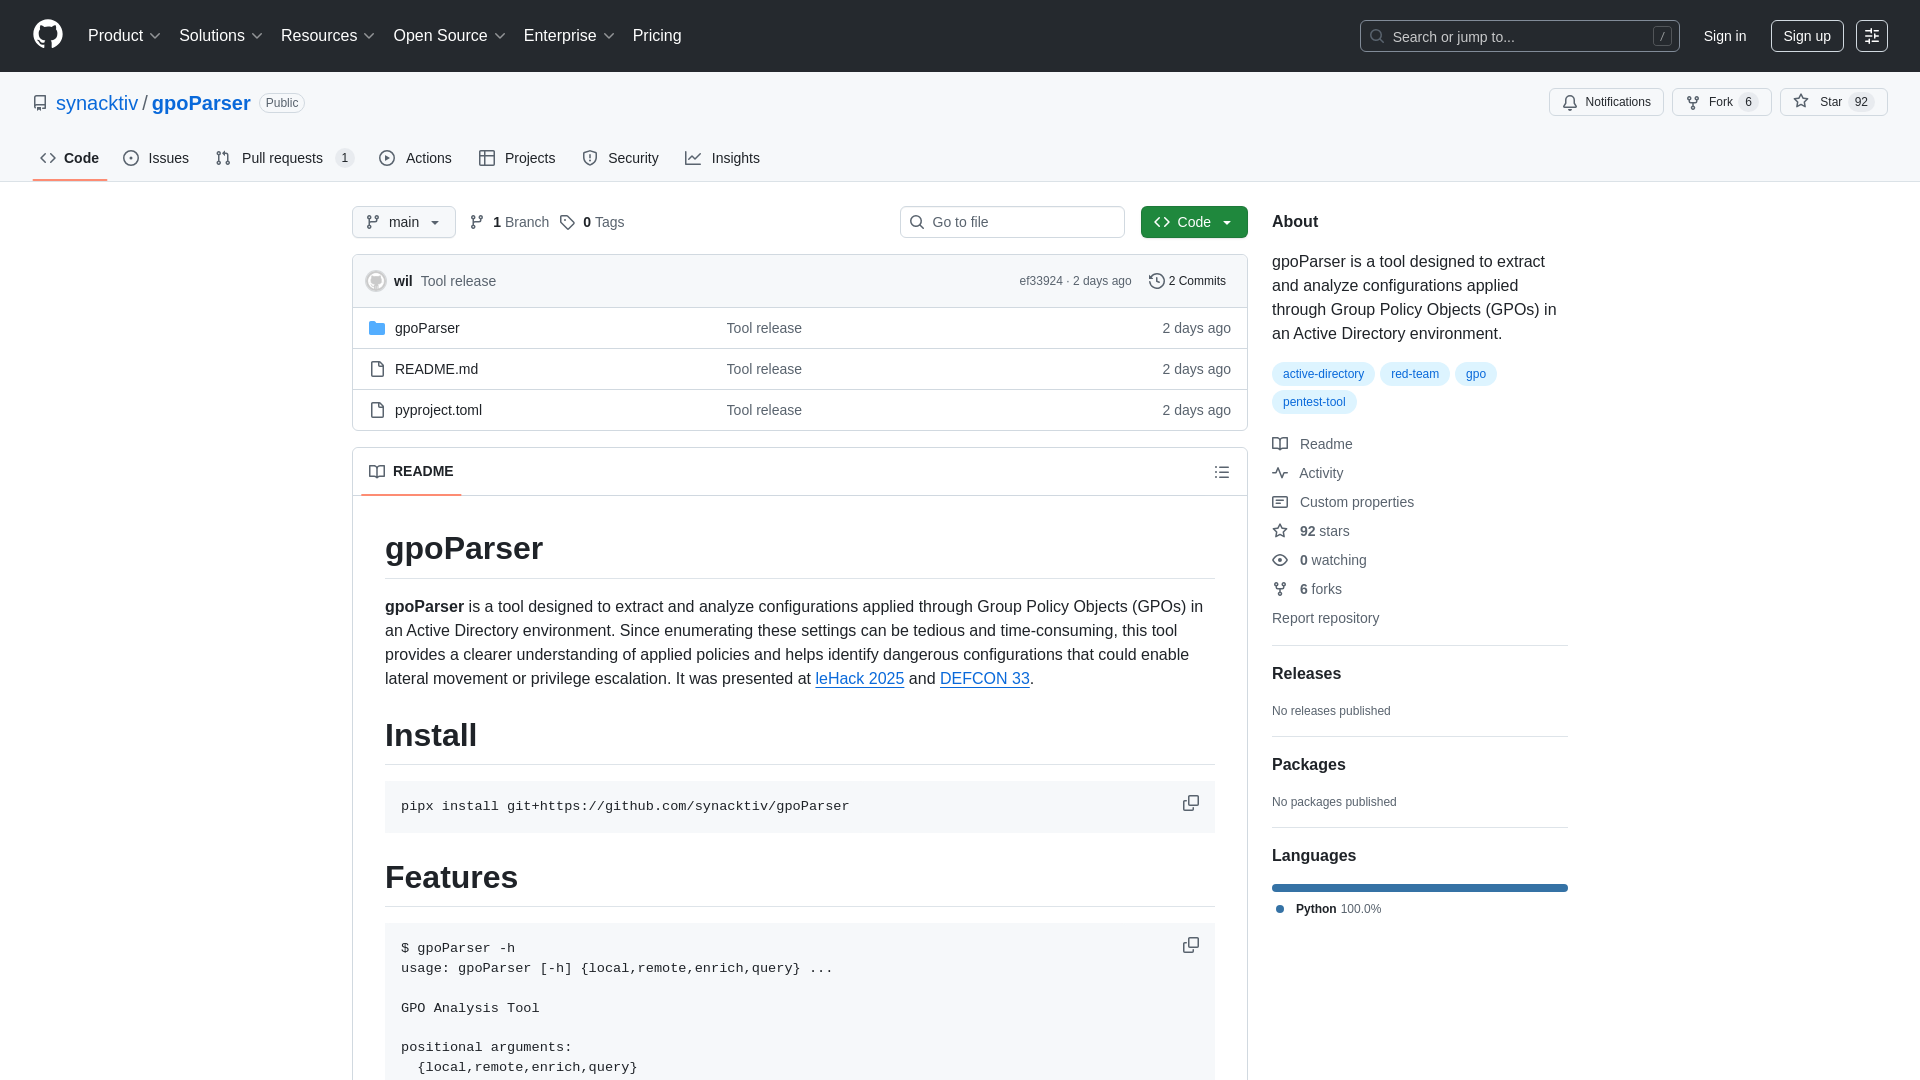
Task: Open the green Code dropdown
Action: [1194, 222]
